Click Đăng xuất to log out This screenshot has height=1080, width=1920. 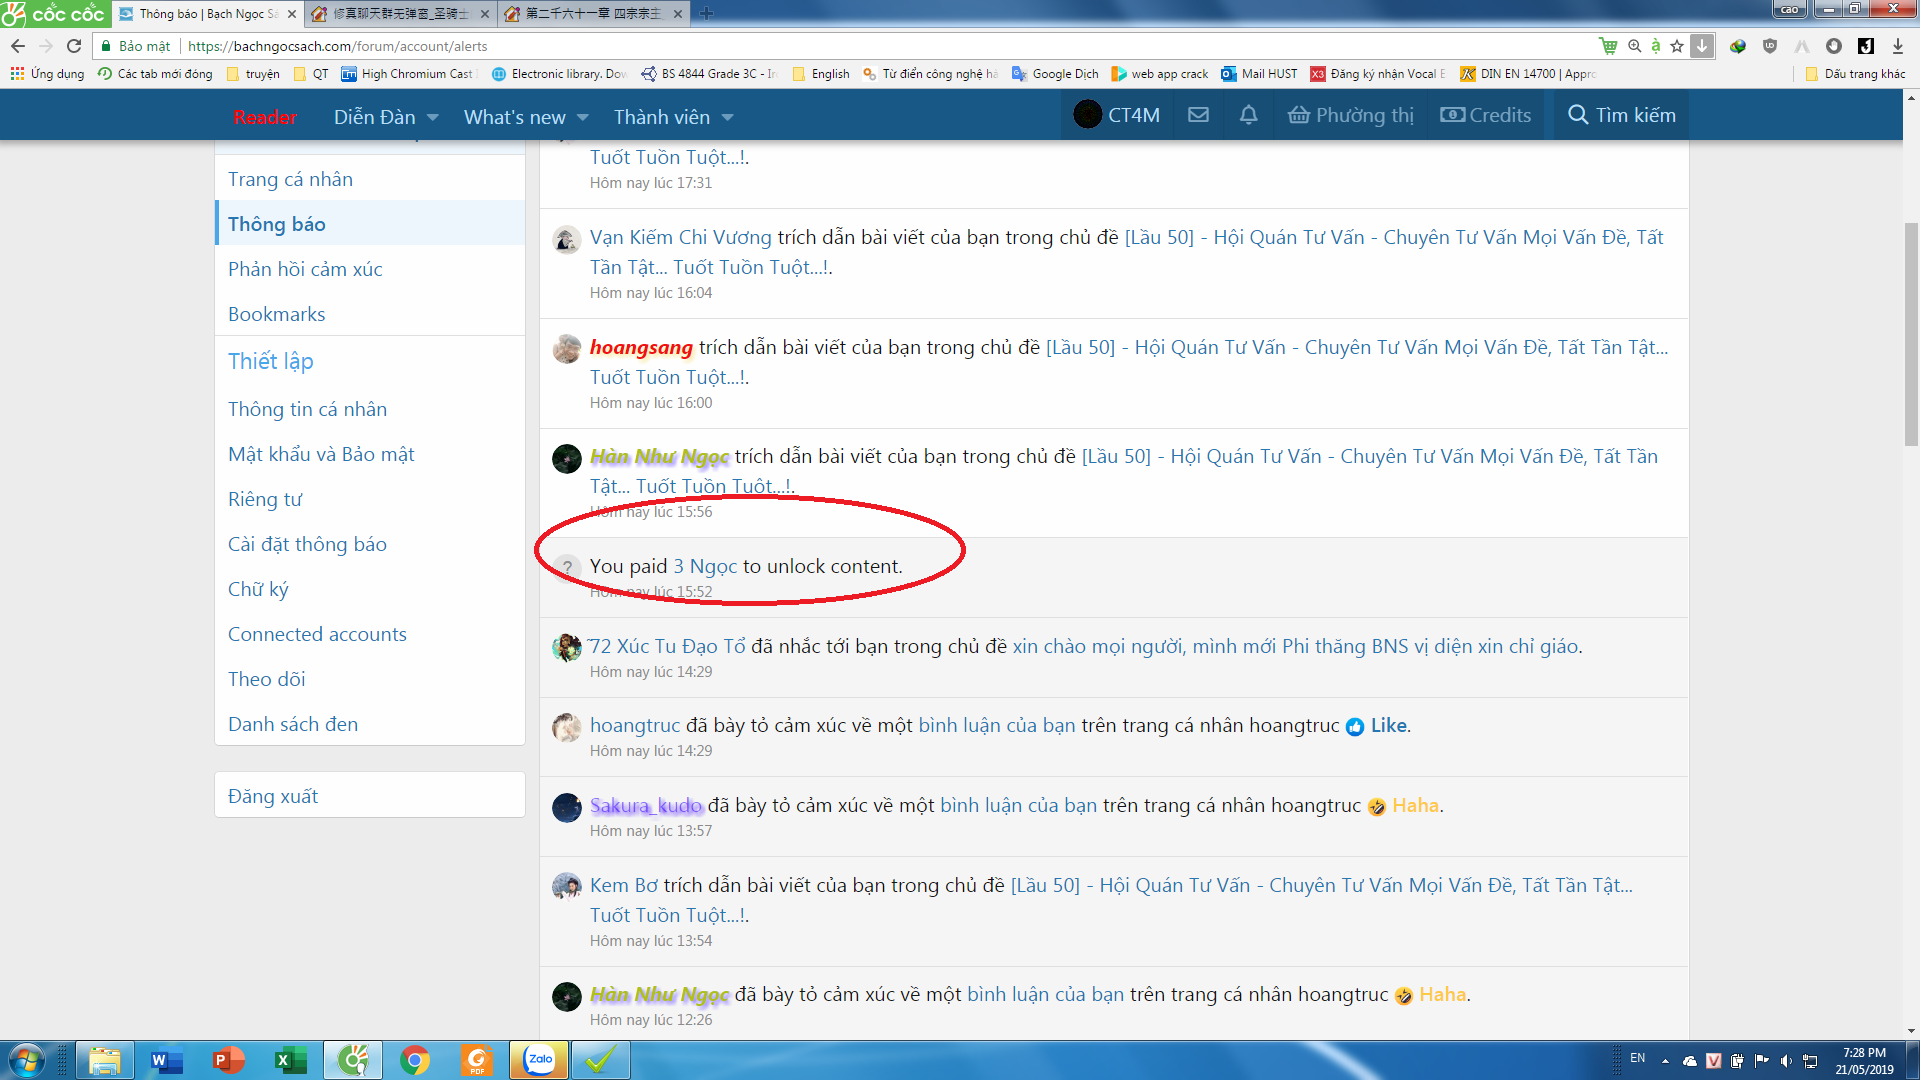pyautogui.click(x=273, y=796)
